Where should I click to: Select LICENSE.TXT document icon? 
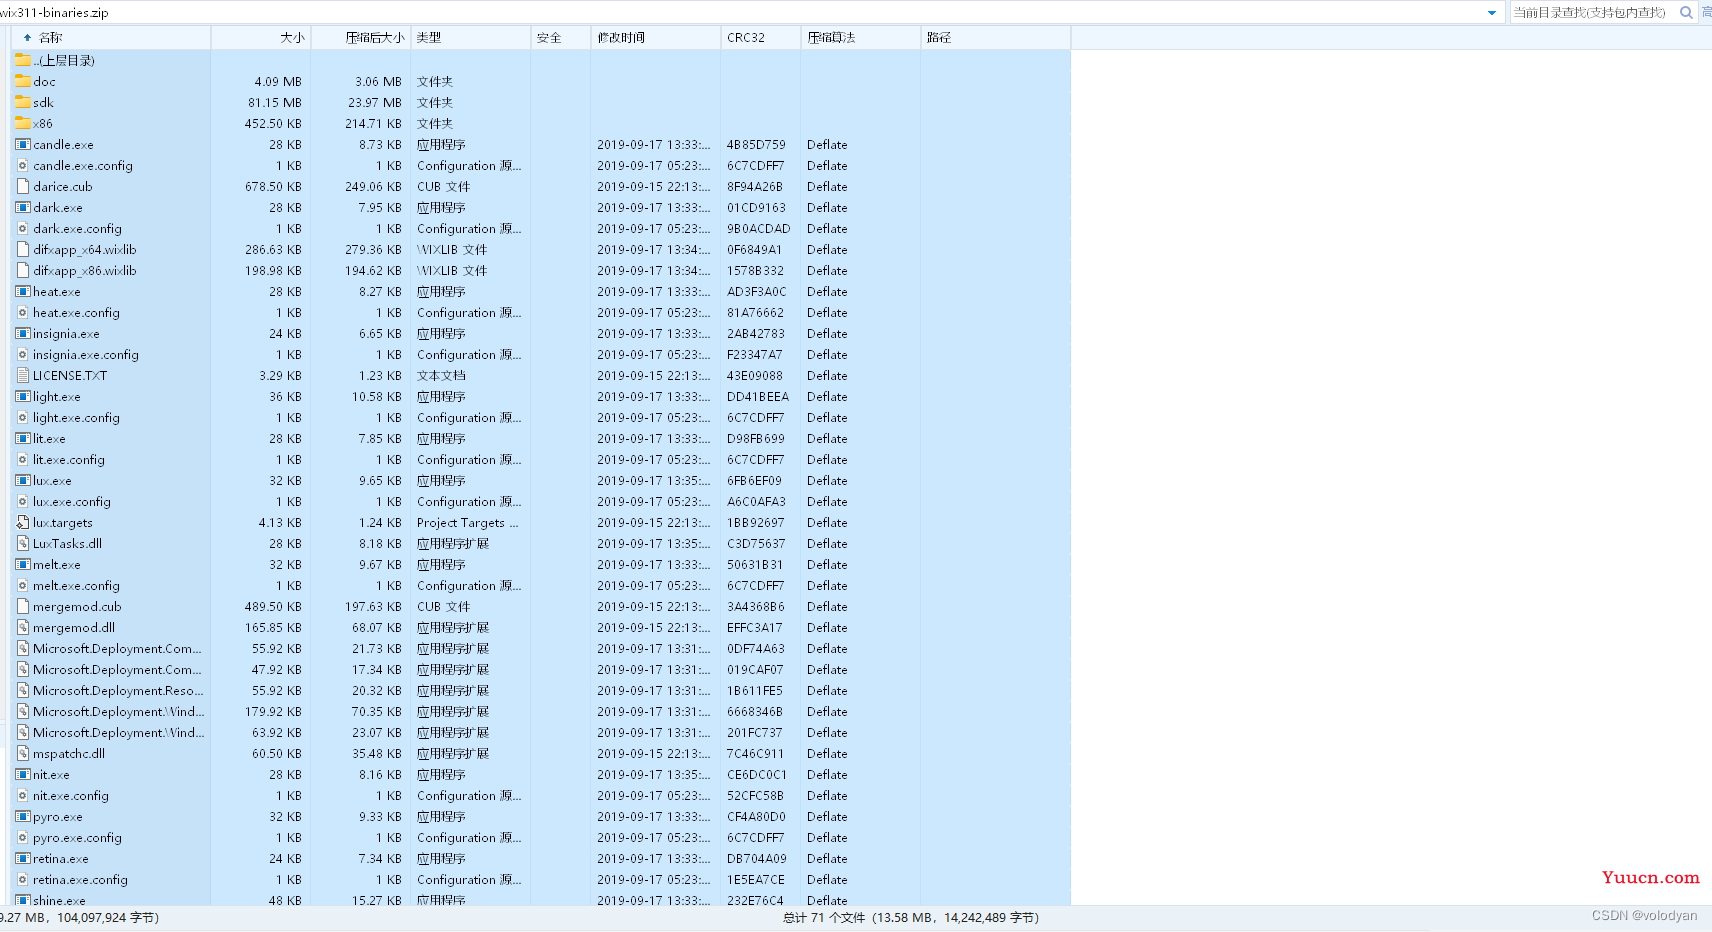tap(23, 375)
